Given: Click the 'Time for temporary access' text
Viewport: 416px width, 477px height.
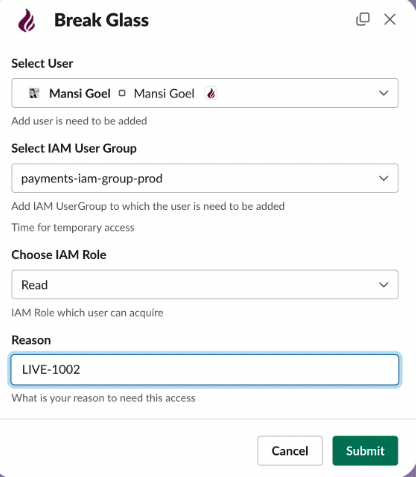Looking at the screenshot, I should click(x=73, y=227).
